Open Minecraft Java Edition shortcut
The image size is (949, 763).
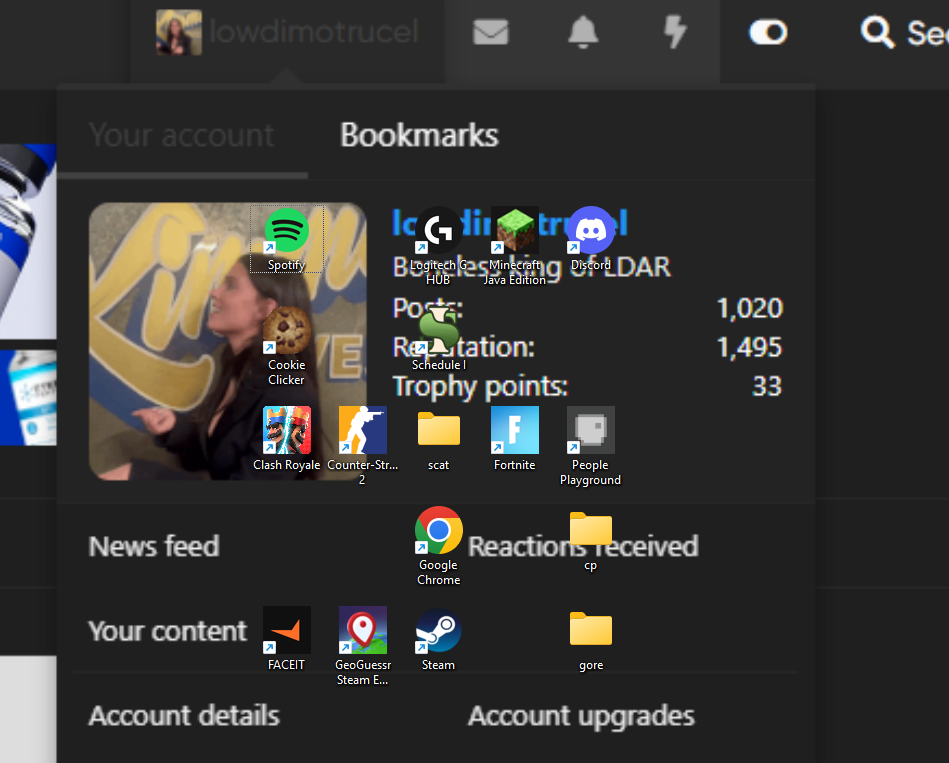[x=514, y=246]
